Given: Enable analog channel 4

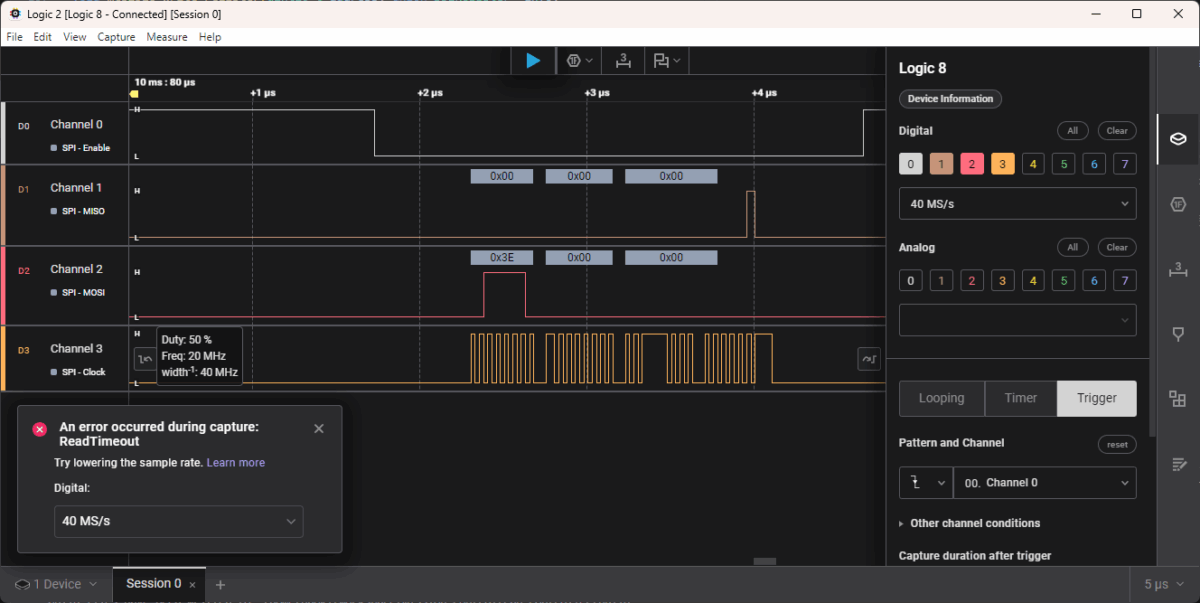Looking at the screenshot, I should pos(1033,281).
